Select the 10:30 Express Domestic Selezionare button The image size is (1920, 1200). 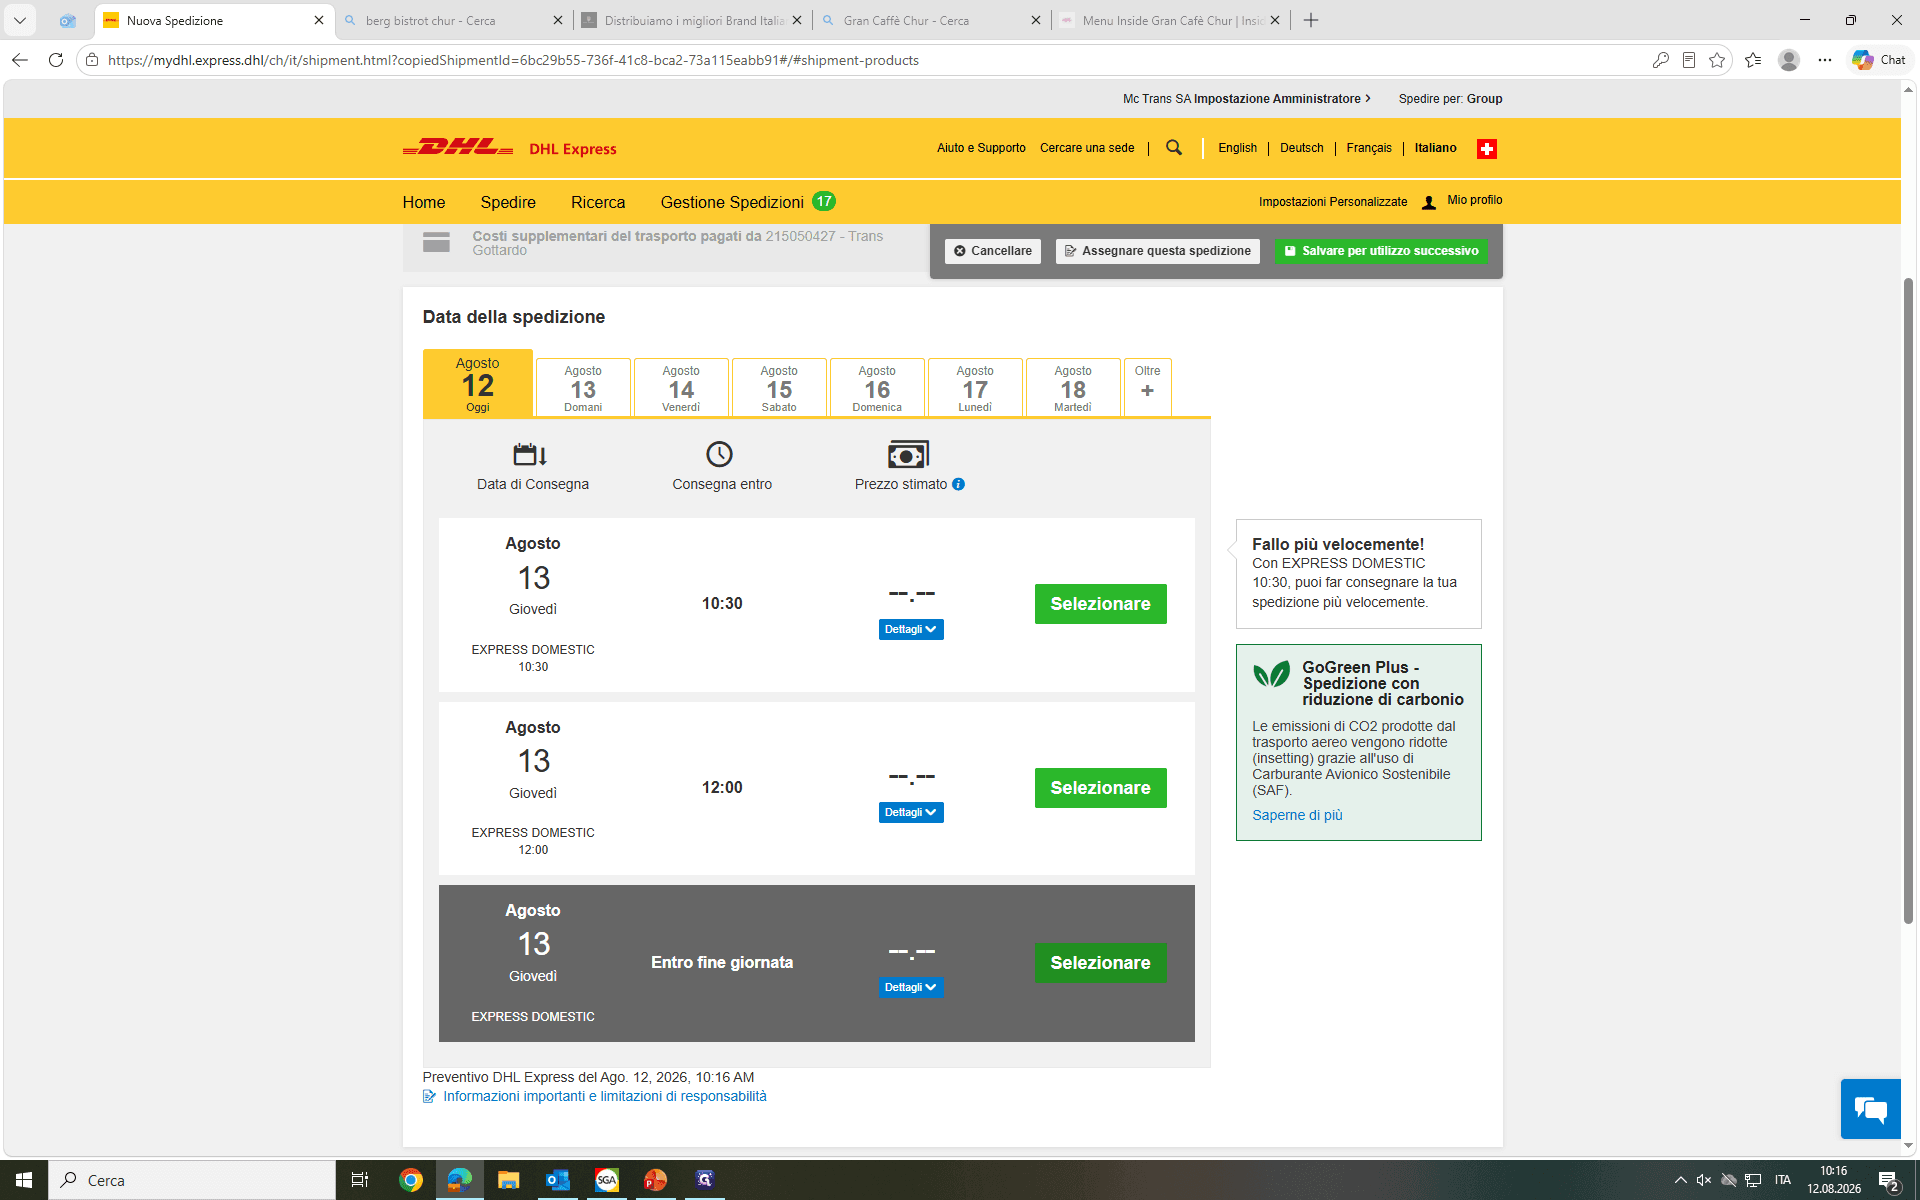pos(1100,604)
